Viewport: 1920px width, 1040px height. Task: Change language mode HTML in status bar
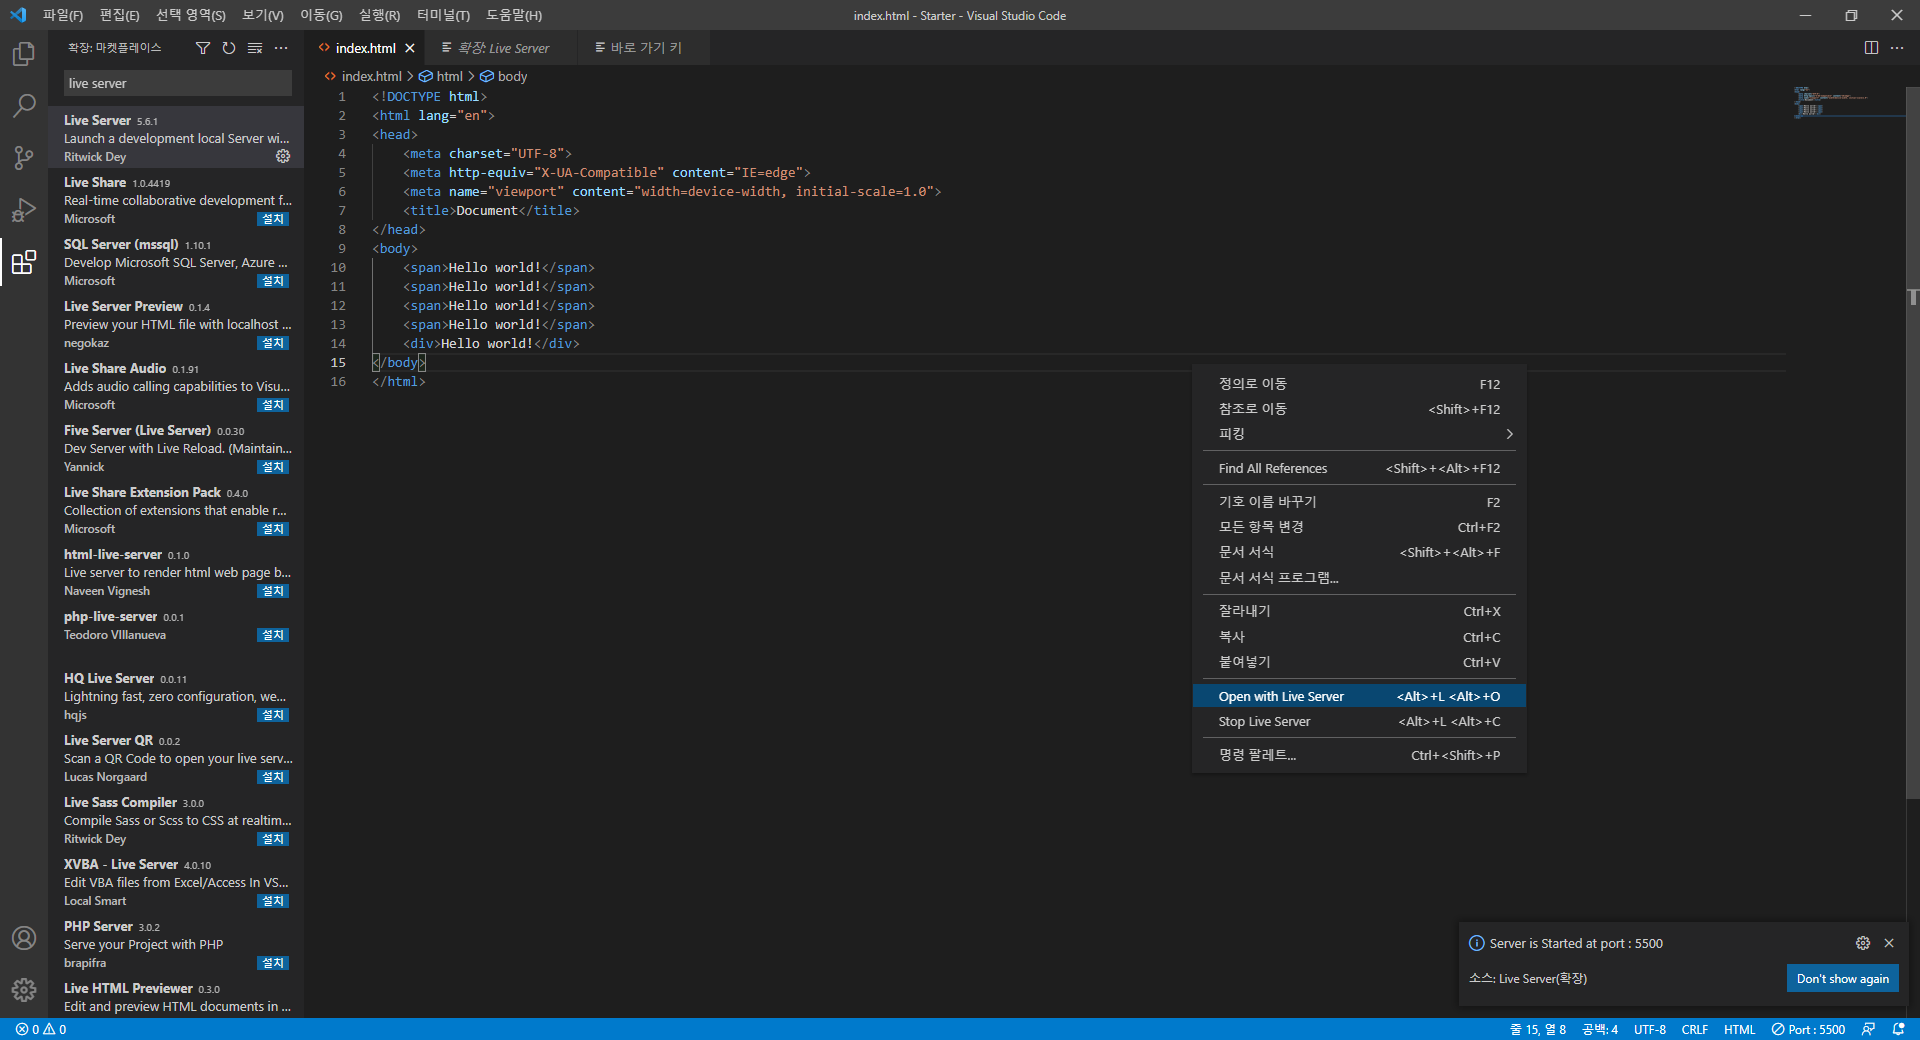click(1739, 1029)
